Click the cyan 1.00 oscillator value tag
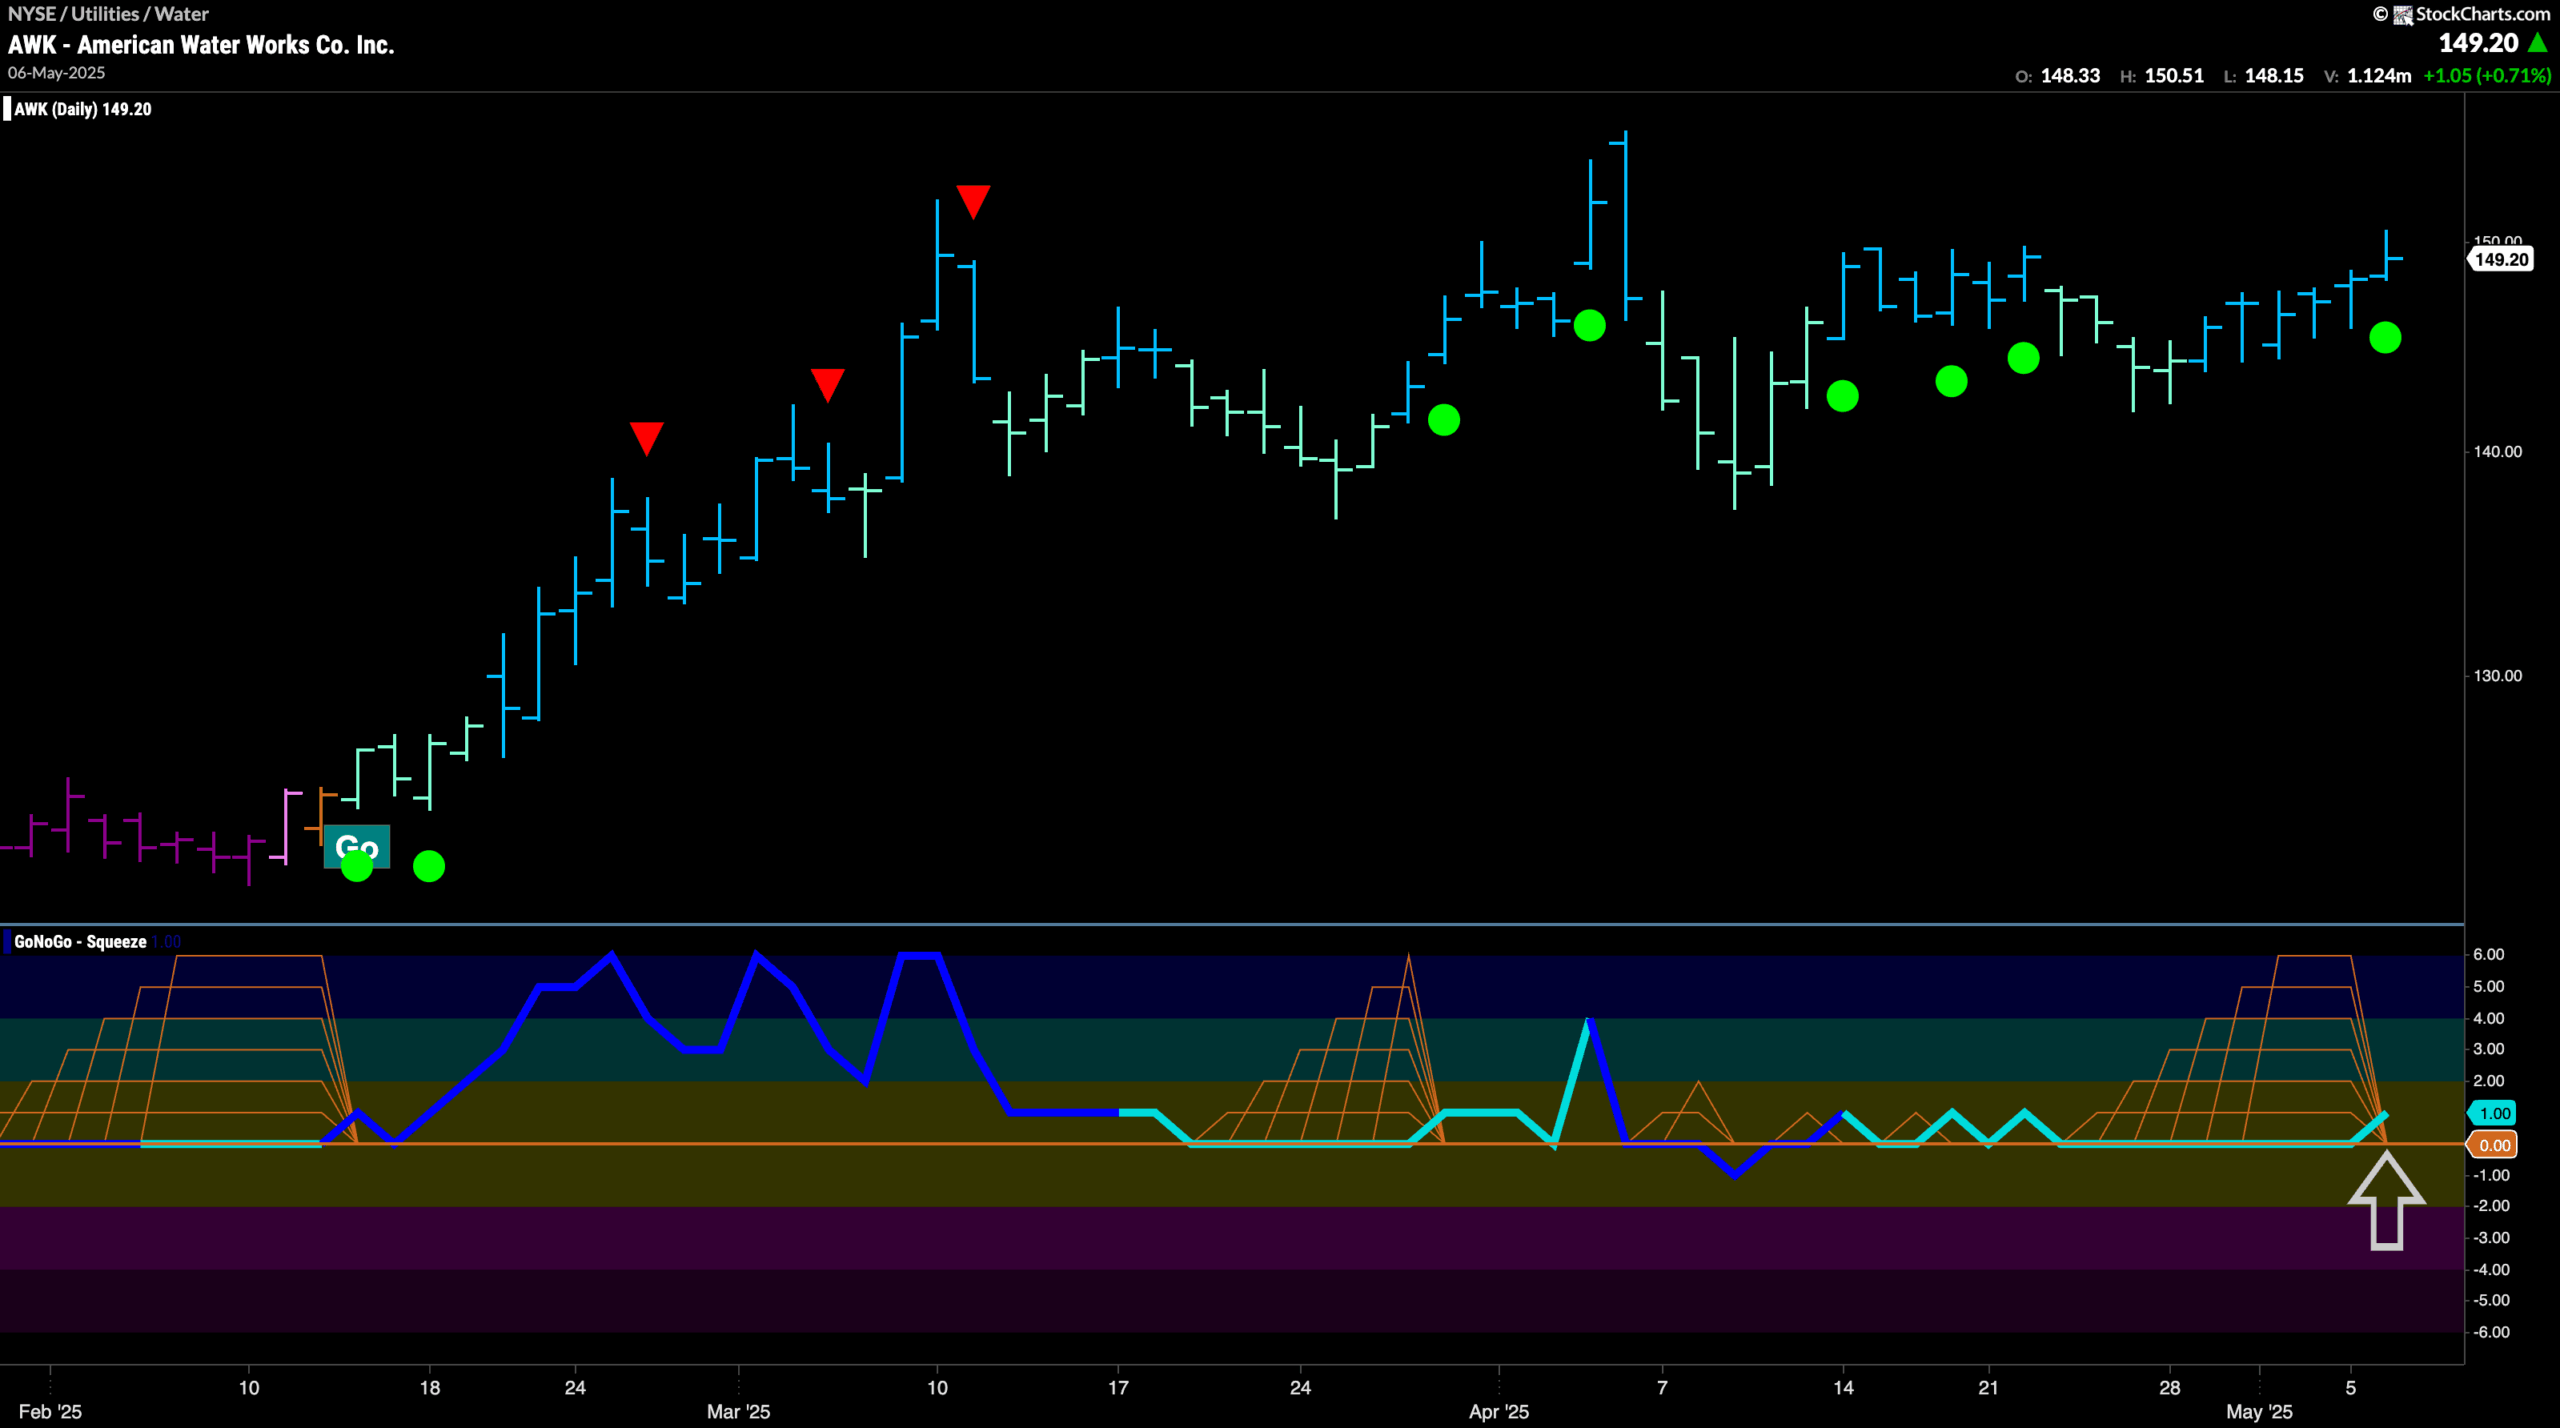 2494,1113
